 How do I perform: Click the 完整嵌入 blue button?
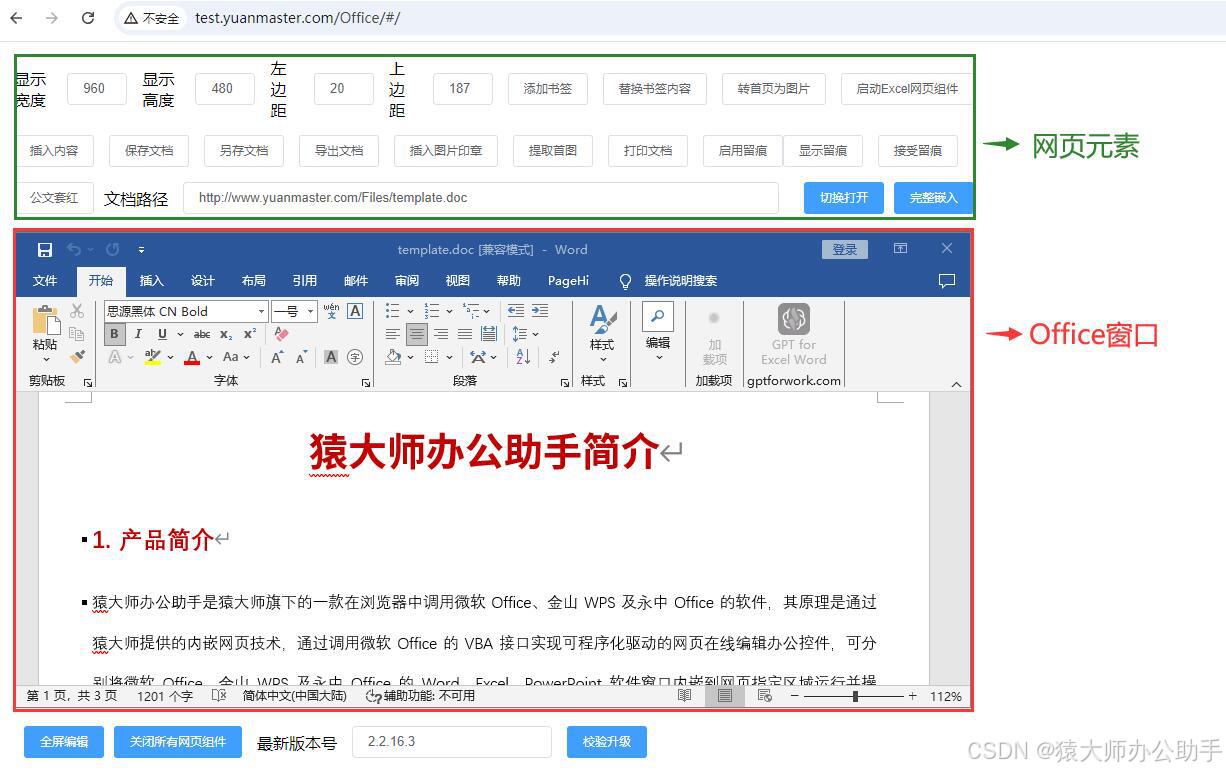[933, 198]
